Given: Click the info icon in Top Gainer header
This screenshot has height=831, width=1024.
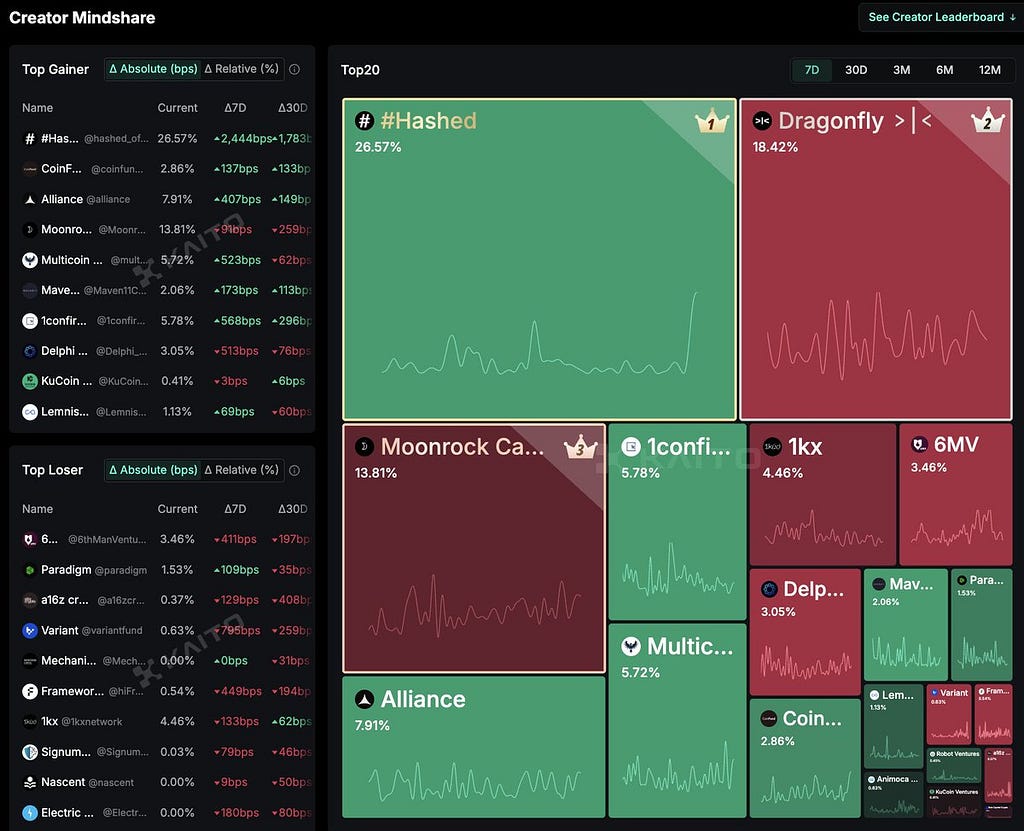Looking at the screenshot, I should [x=295, y=69].
